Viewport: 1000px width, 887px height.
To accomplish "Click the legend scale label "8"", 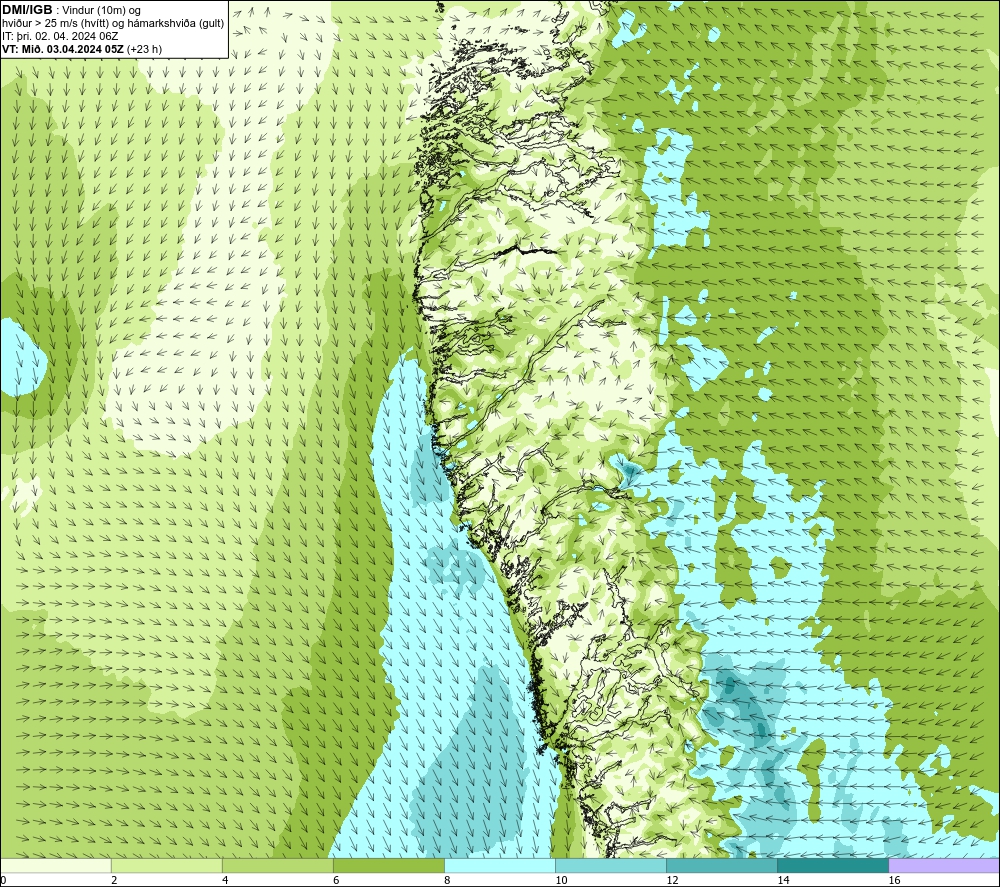I will 447,881.
